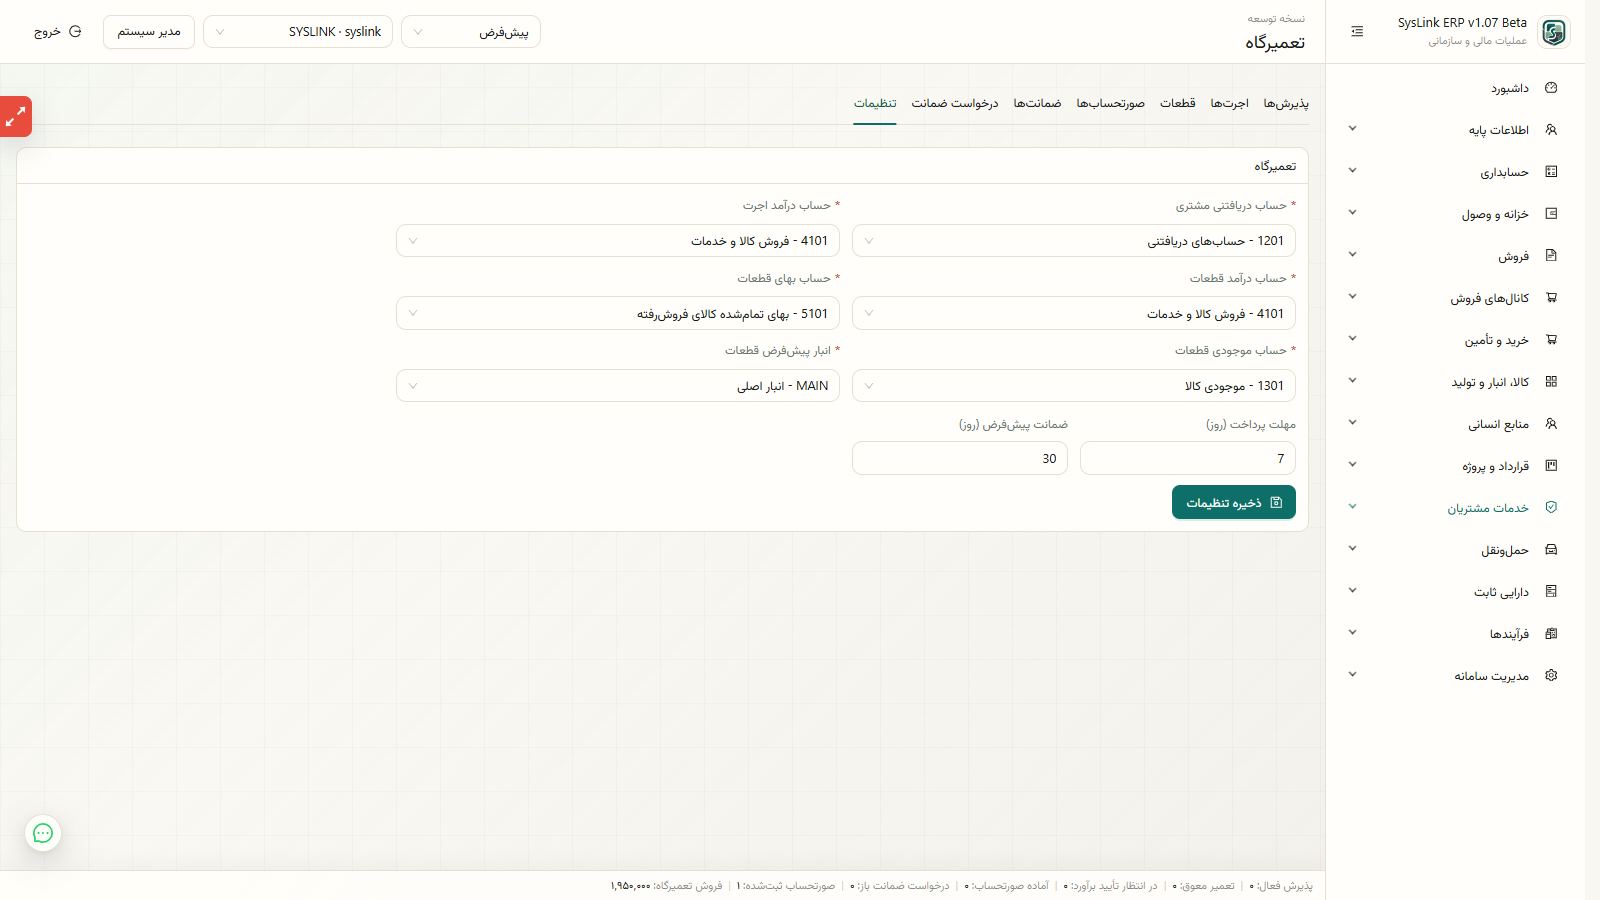Click the قرارداد و پروژه icon
Viewport: 1600px width, 900px height.
(1551, 466)
